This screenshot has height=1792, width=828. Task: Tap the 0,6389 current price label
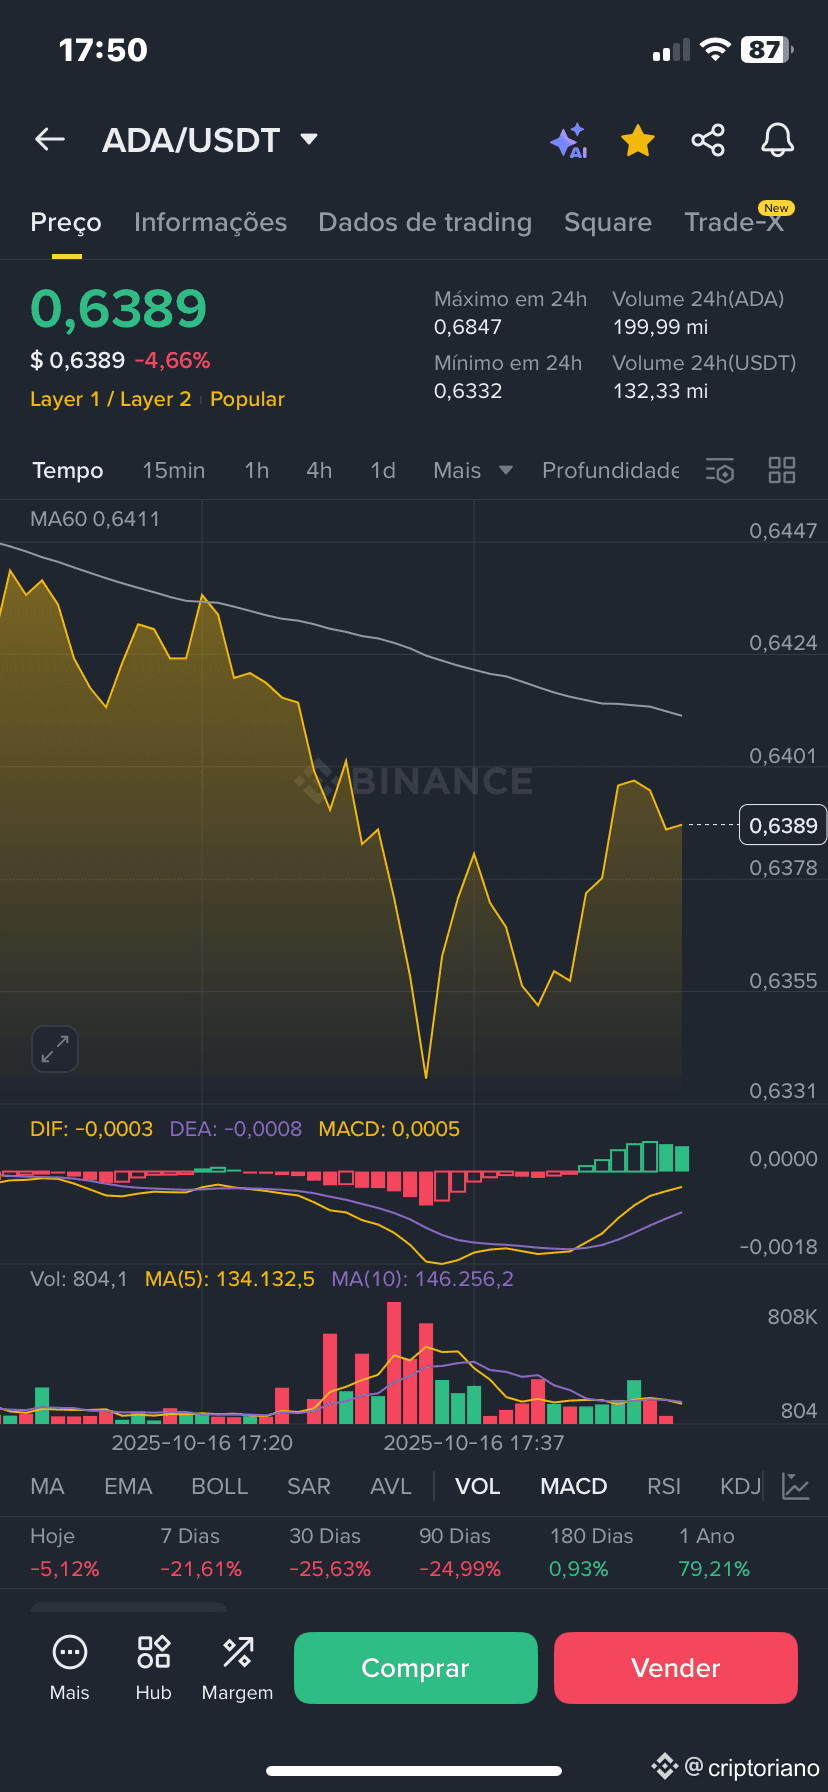783,826
